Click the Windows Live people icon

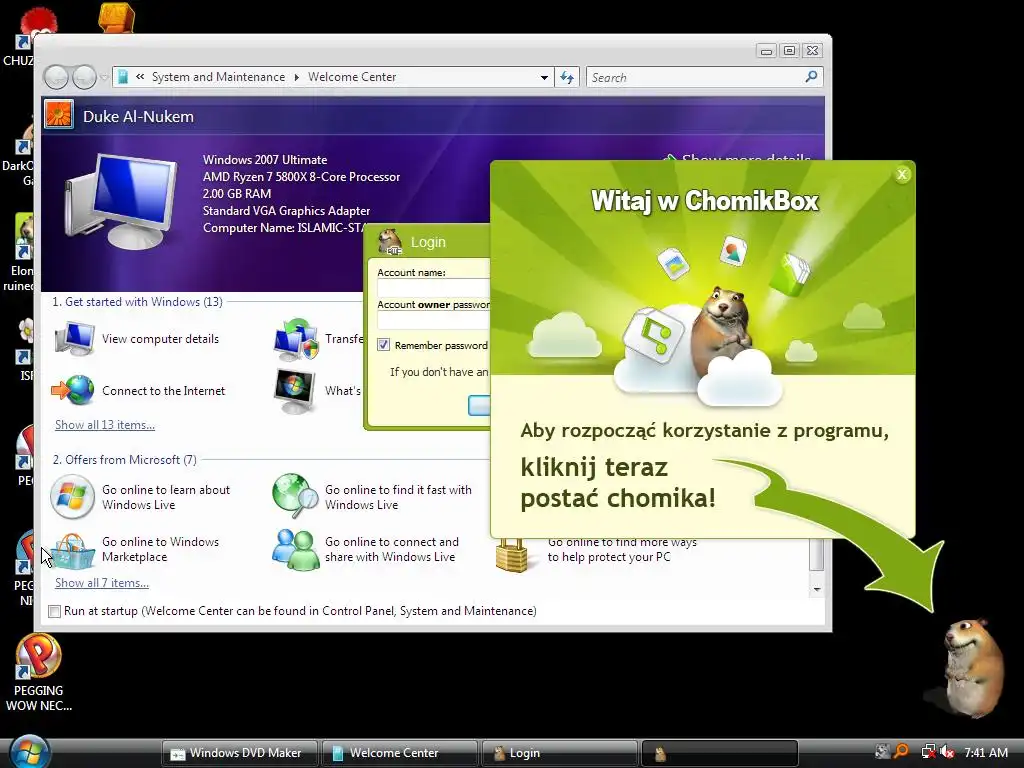click(x=295, y=549)
